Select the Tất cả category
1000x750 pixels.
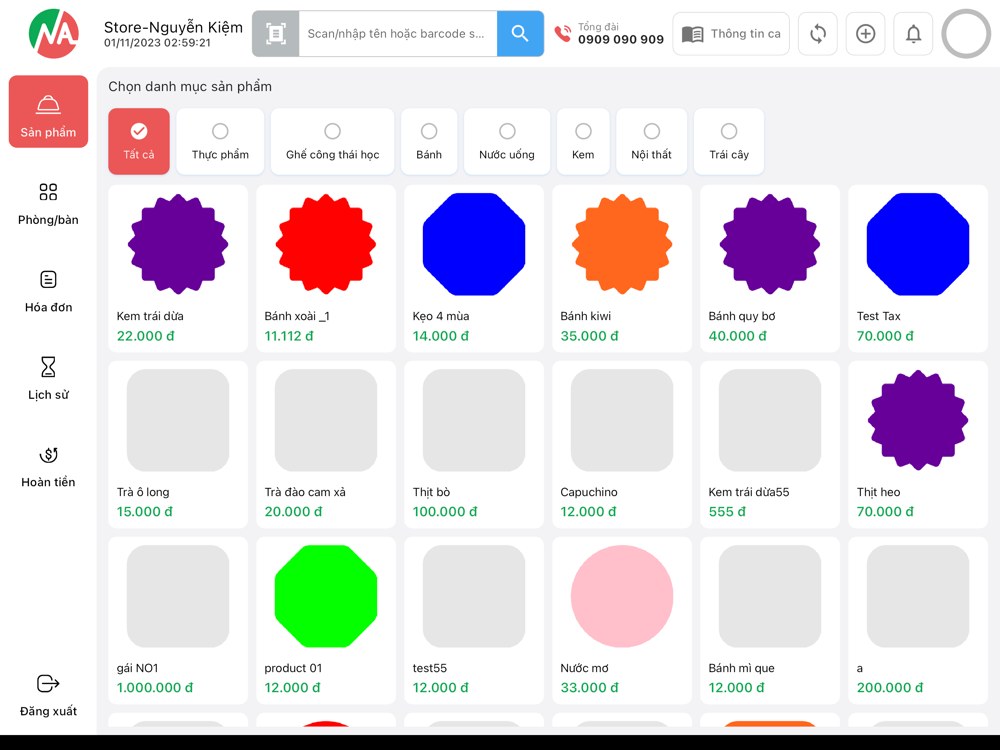click(139, 141)
